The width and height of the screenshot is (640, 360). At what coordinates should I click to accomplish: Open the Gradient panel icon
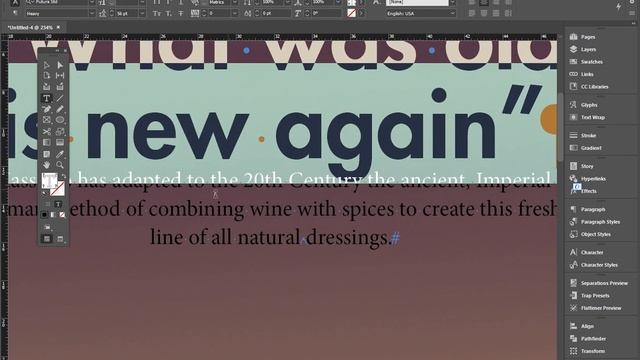click(x=573, y=148)
